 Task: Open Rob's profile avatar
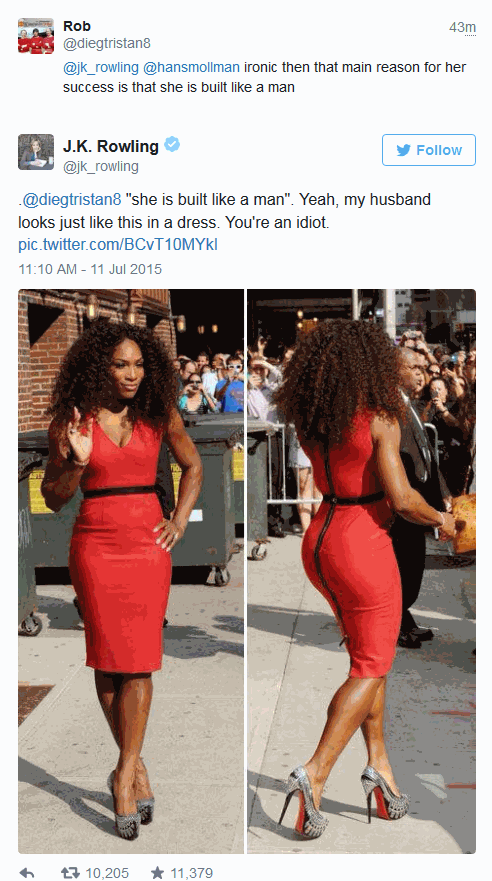coord(36,35)
